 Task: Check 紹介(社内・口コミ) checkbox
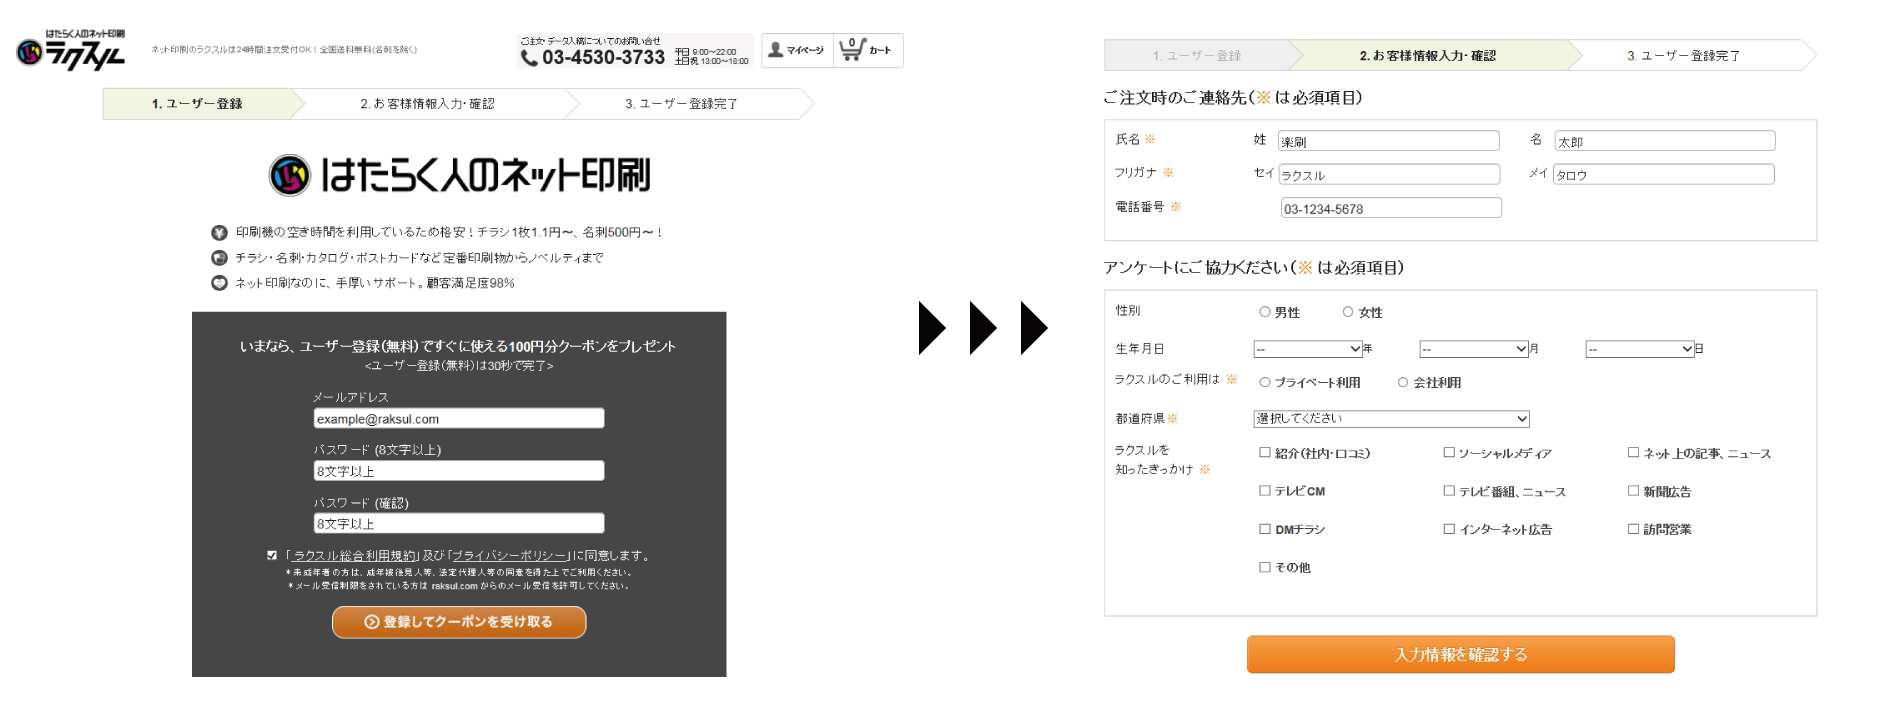pyautogui.click(x=1265, y=453)
